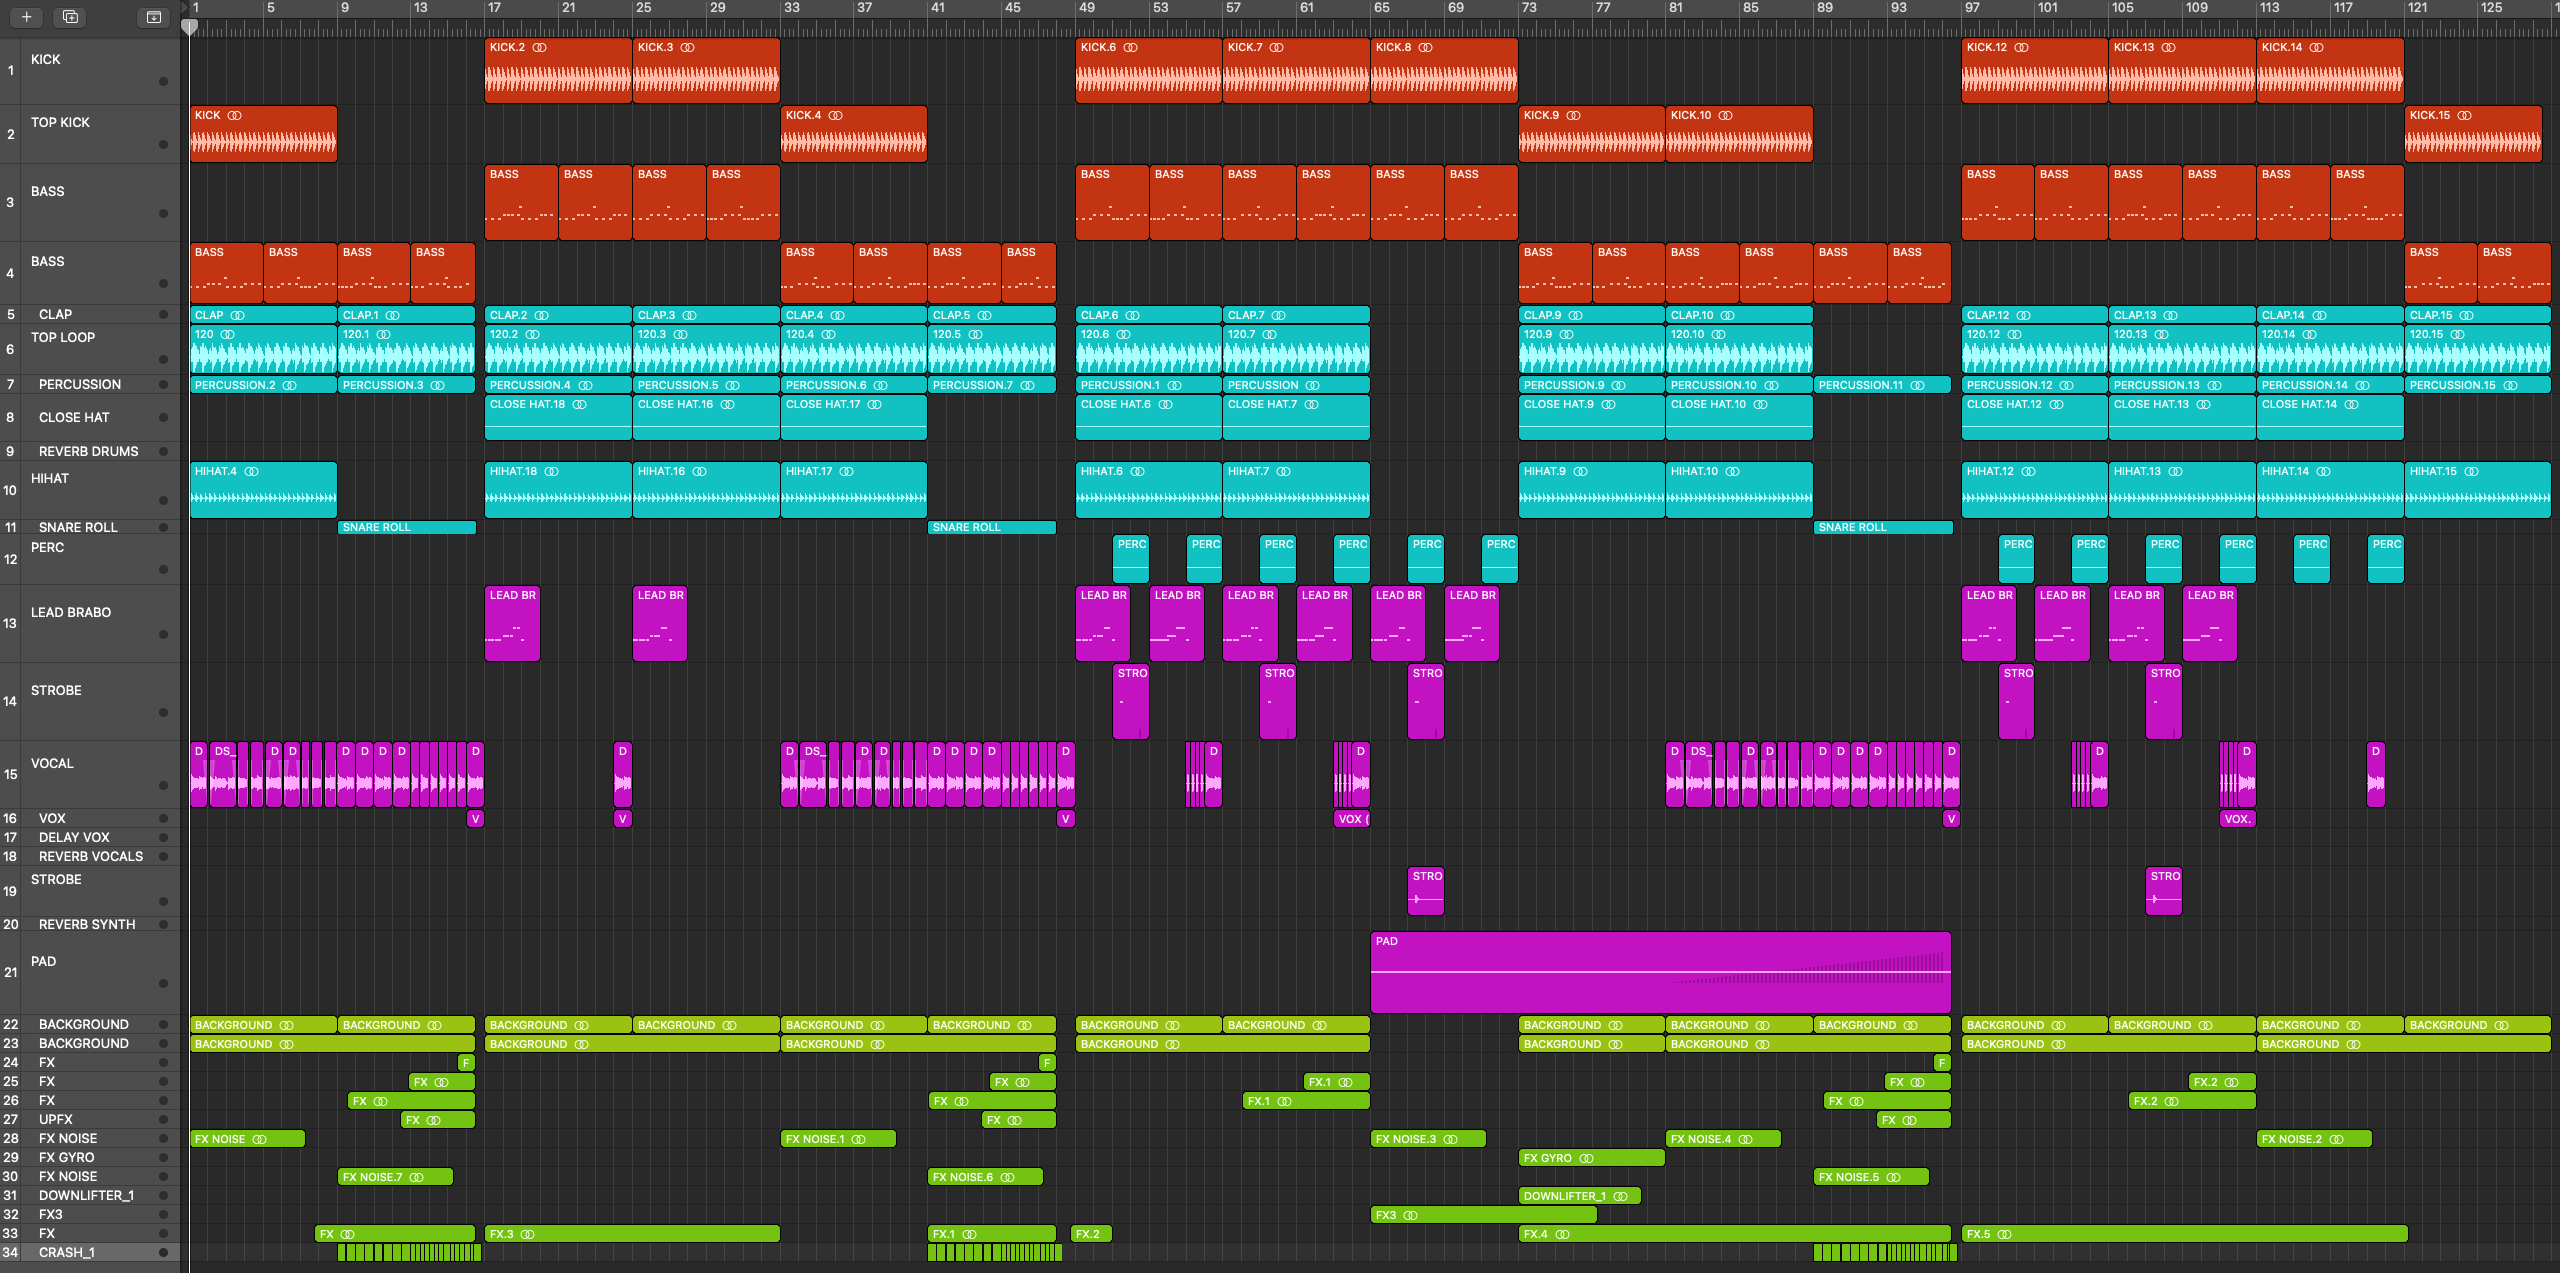This screenshot has height=1273, width=2560.
Task: Select the PERC track 12 header
Action: pyautogui.click(x=90, y=559)
